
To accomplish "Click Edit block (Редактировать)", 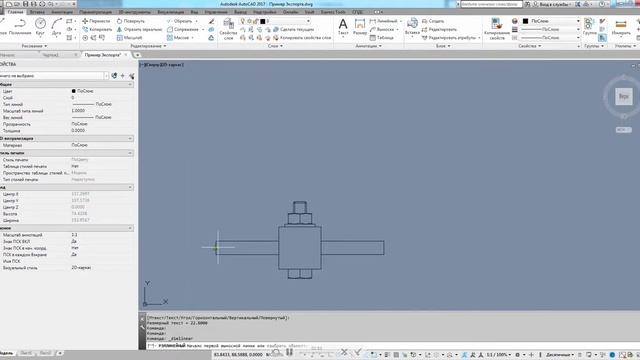I will pyautogui.click(x=439, y=29).
